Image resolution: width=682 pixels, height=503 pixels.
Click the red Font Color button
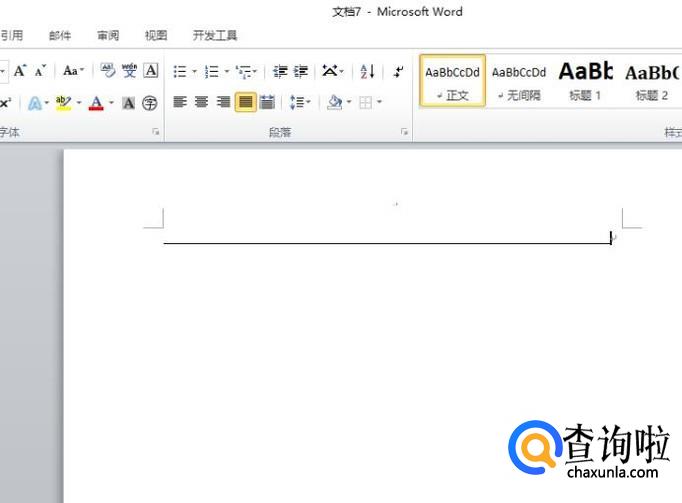pyautogui.click(x=96, y=103)
